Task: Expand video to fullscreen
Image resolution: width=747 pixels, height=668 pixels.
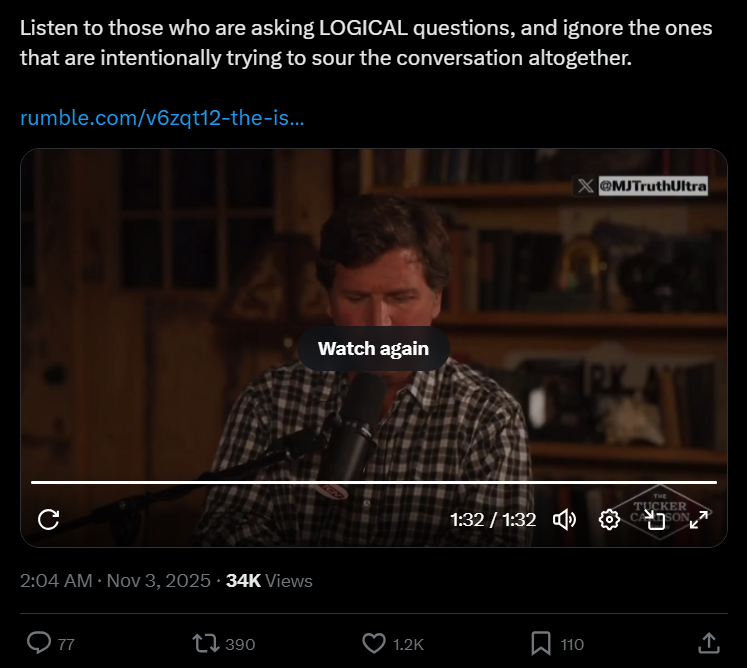Action: [699, 519]
